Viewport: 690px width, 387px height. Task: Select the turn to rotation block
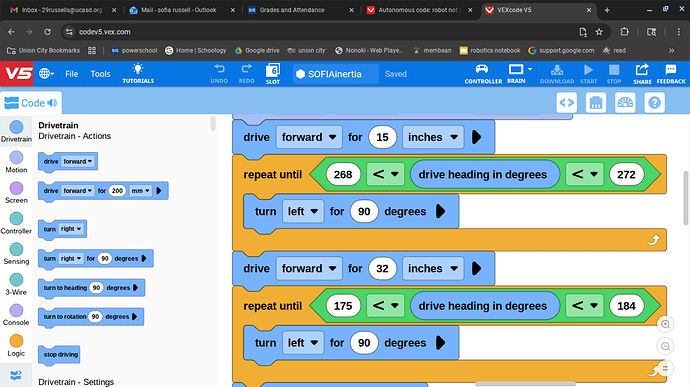(x=91, y=317)
